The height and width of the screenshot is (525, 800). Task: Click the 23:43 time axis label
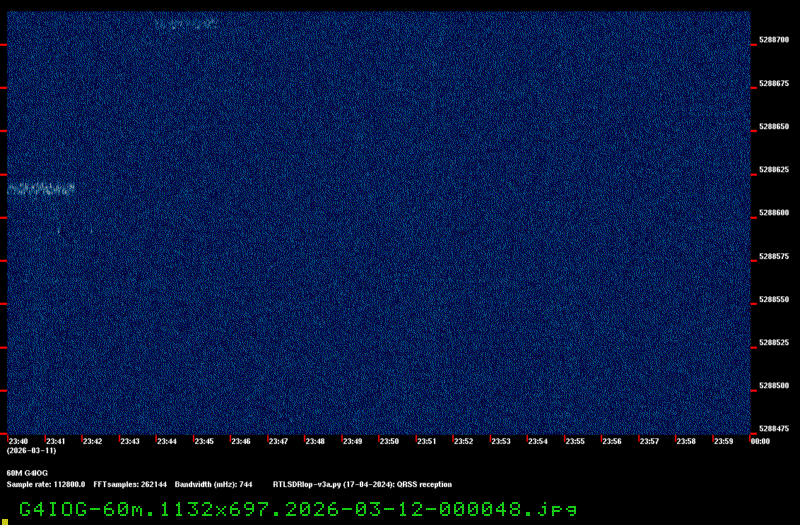(130, 441)
